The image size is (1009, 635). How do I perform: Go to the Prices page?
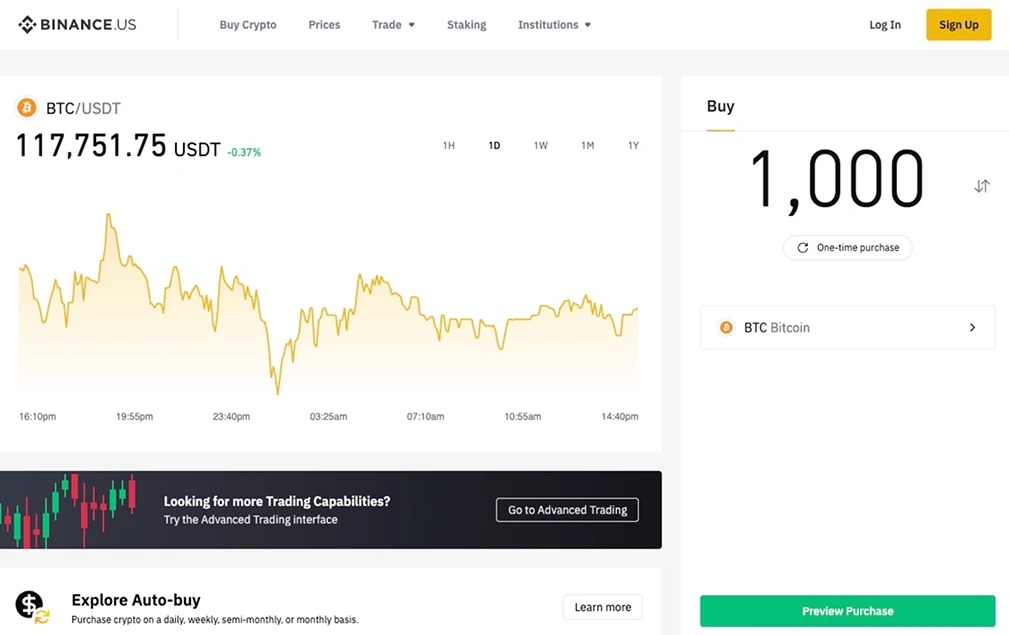coord(324,25)
